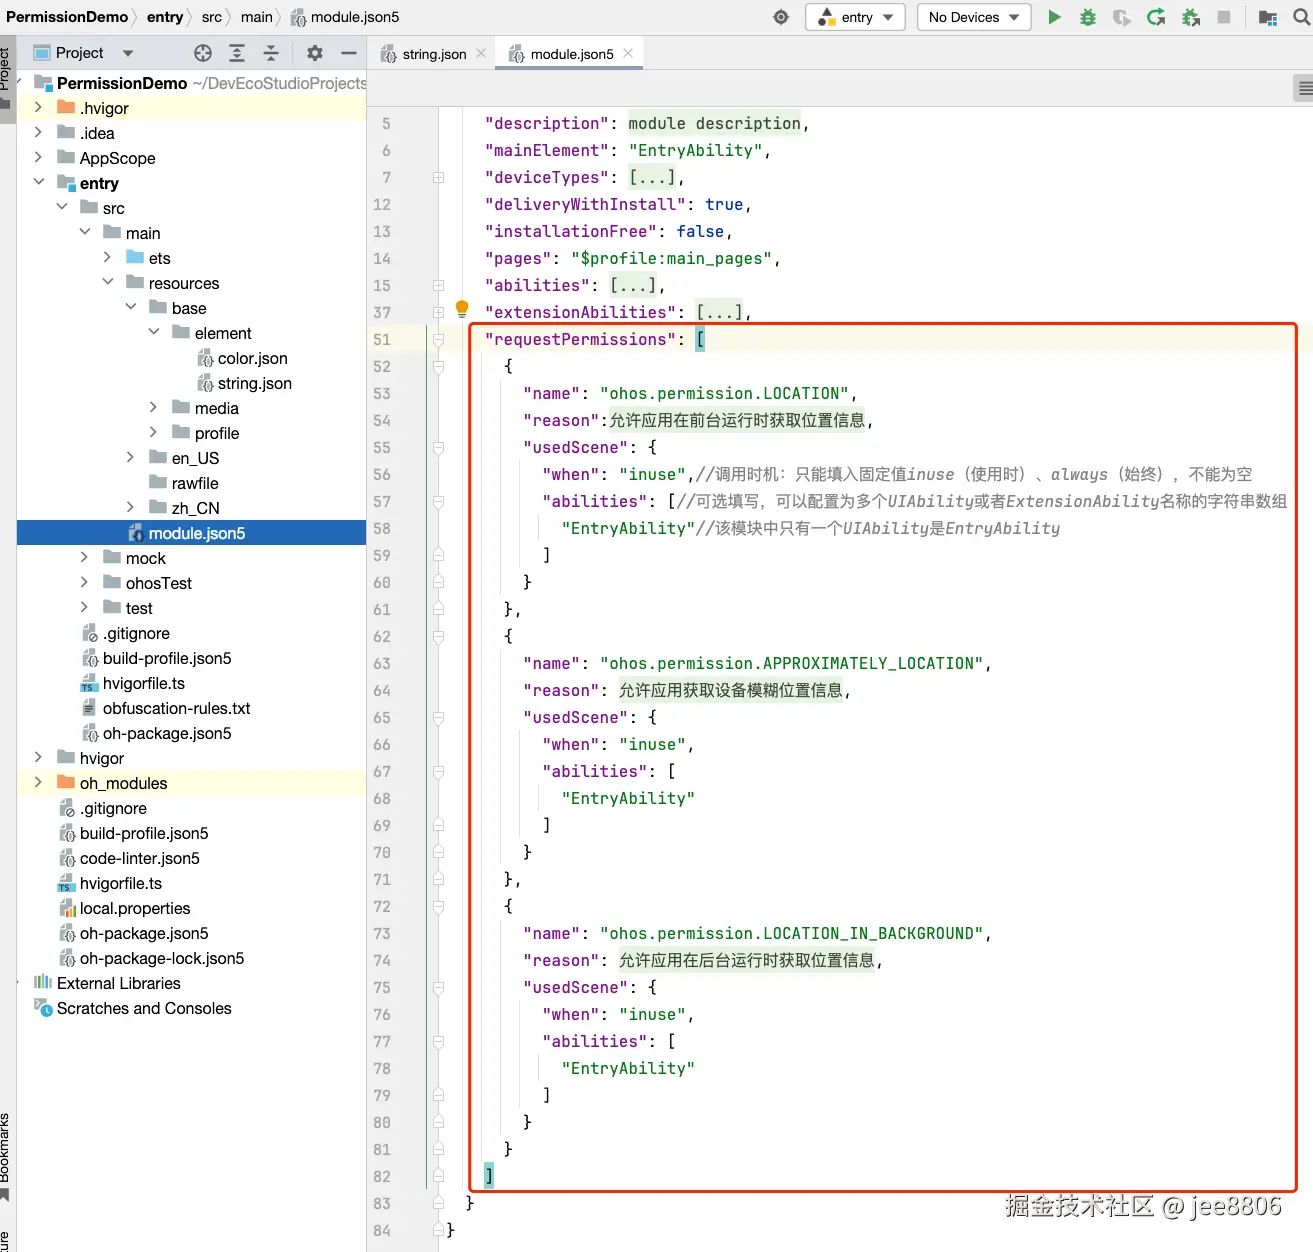Viewport: 1313px width, 1252px height.
Task: Expand all items in Project tree
Action: (237, 53)
